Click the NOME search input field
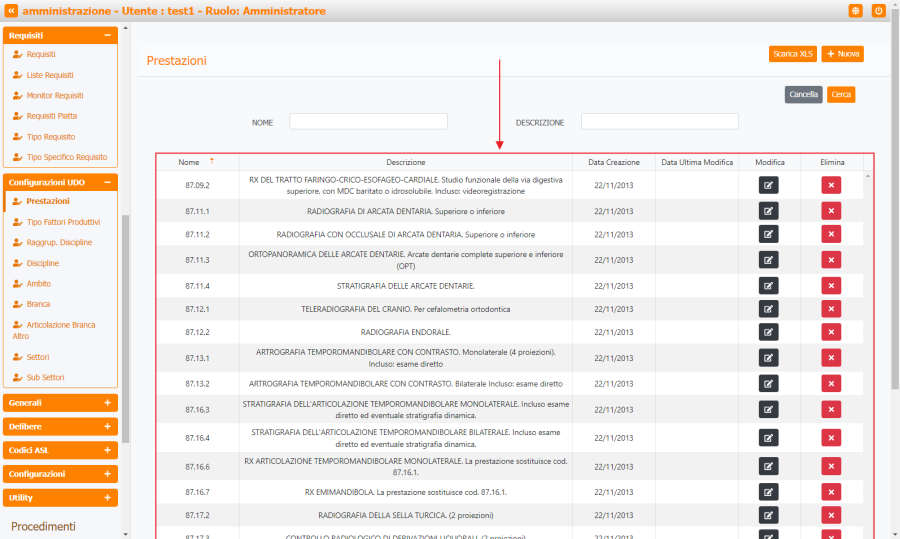Screen dimensions: 900x539 [368, 122]
